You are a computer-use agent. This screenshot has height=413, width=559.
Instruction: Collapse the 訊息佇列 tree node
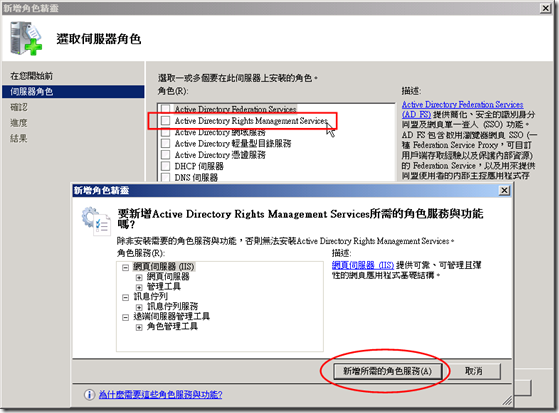click(125, 297)
